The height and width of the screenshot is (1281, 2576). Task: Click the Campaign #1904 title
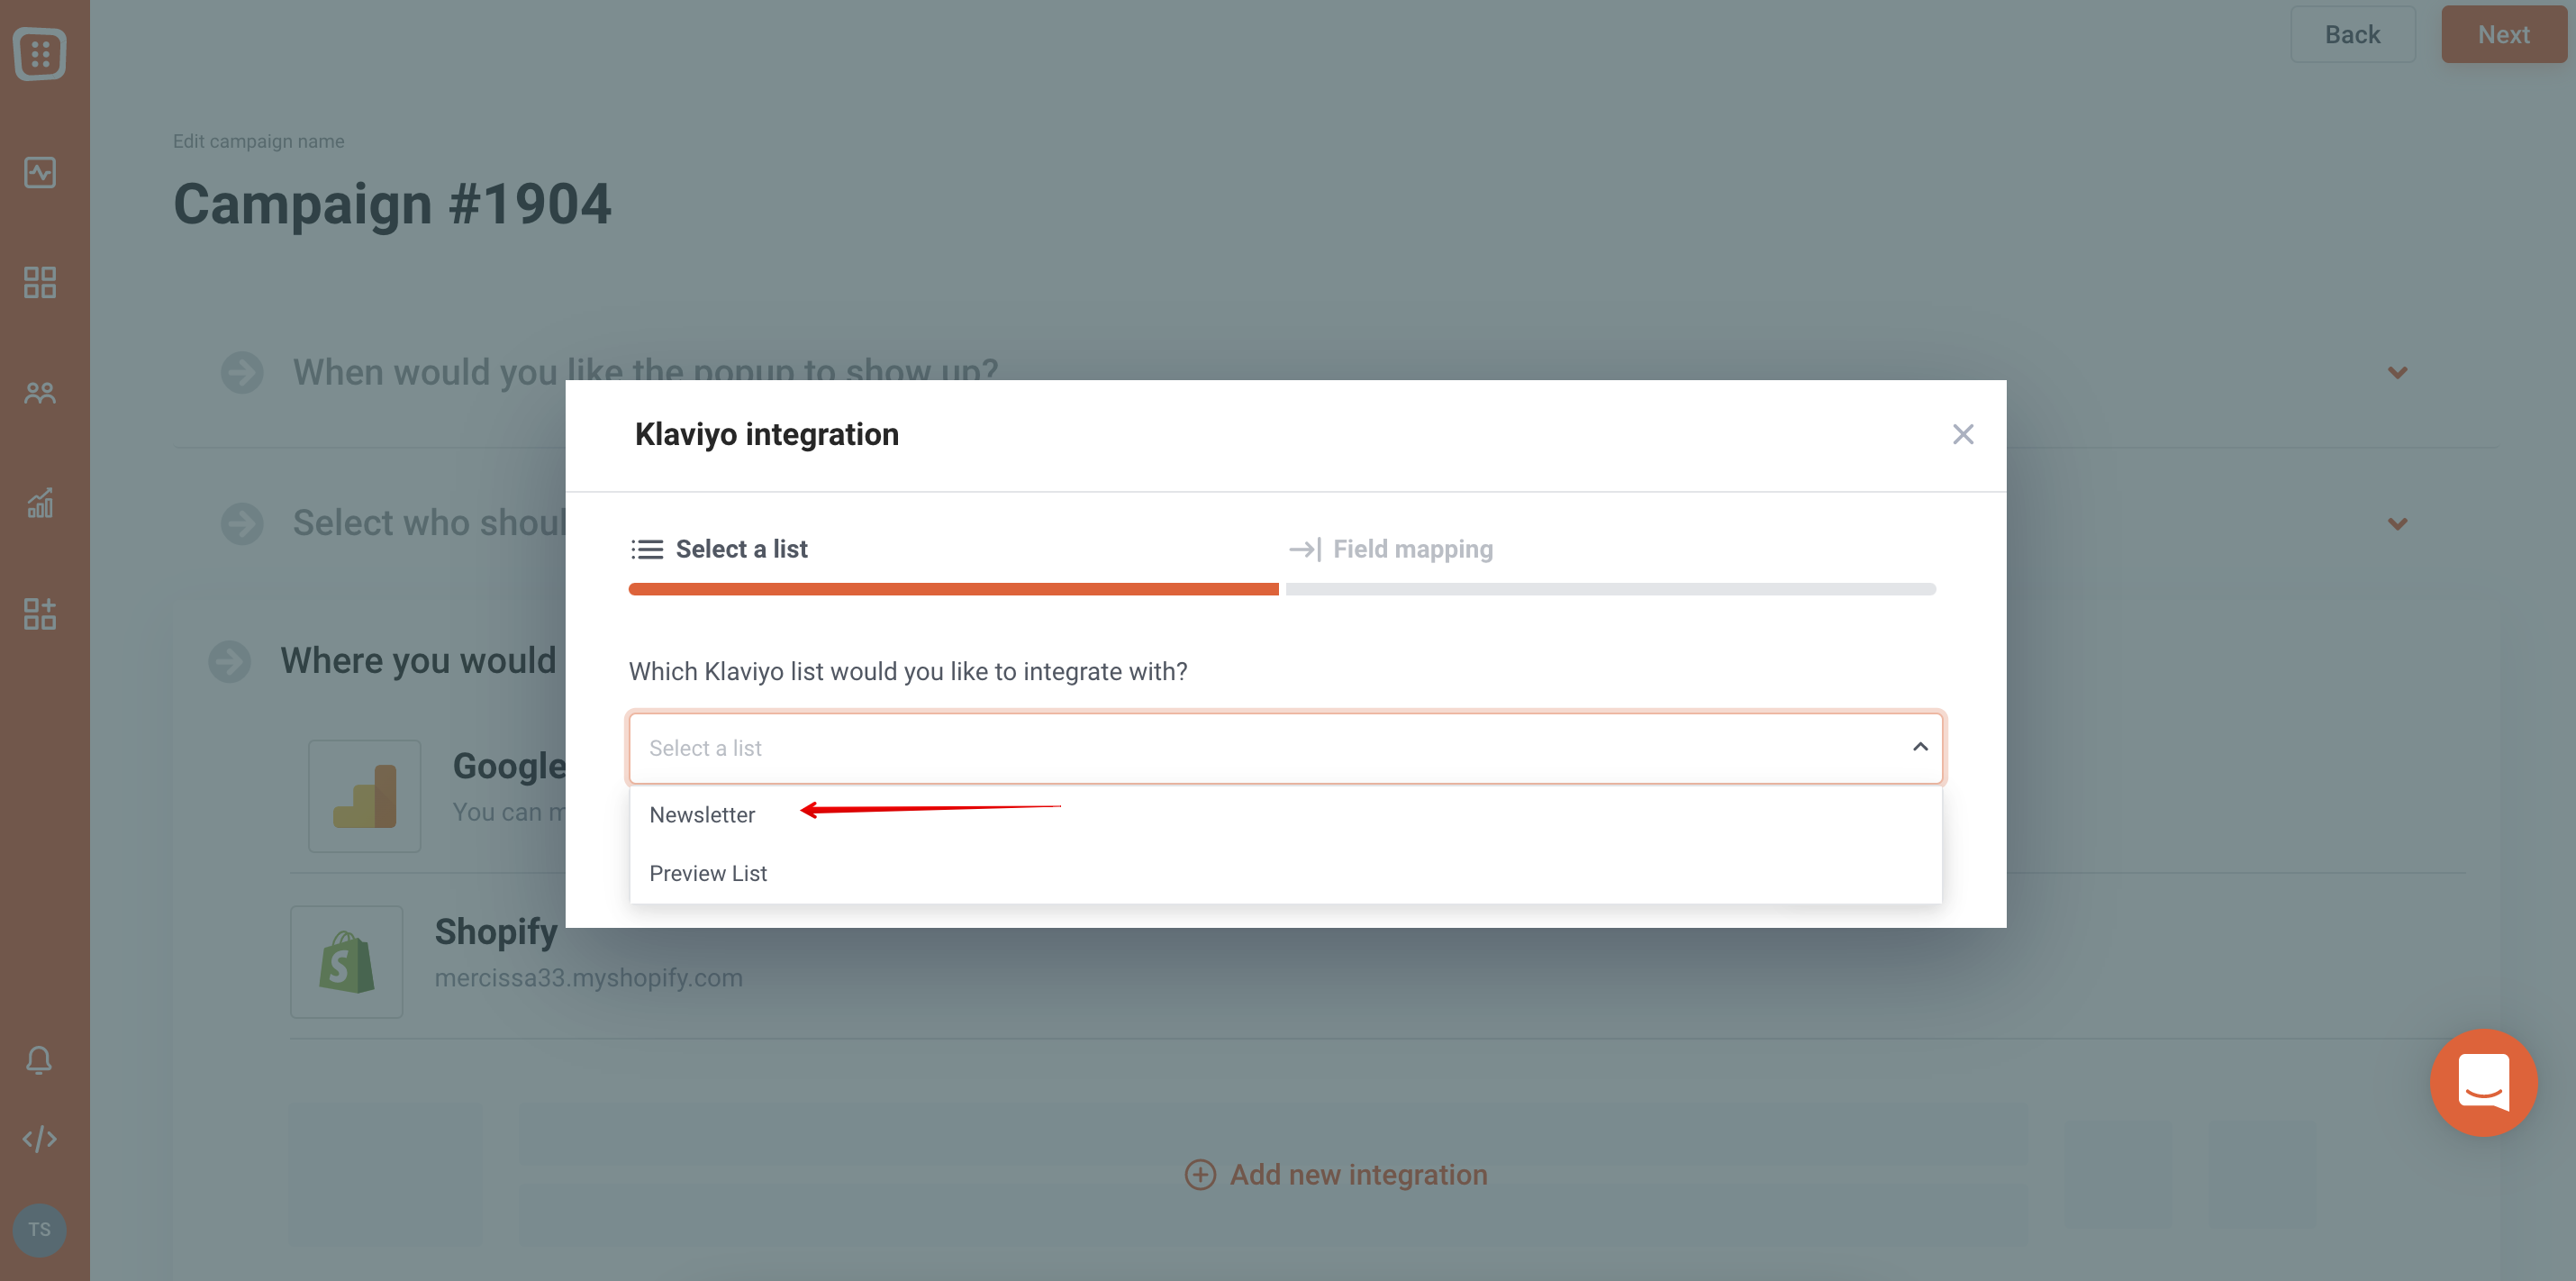tap(392, 204)
